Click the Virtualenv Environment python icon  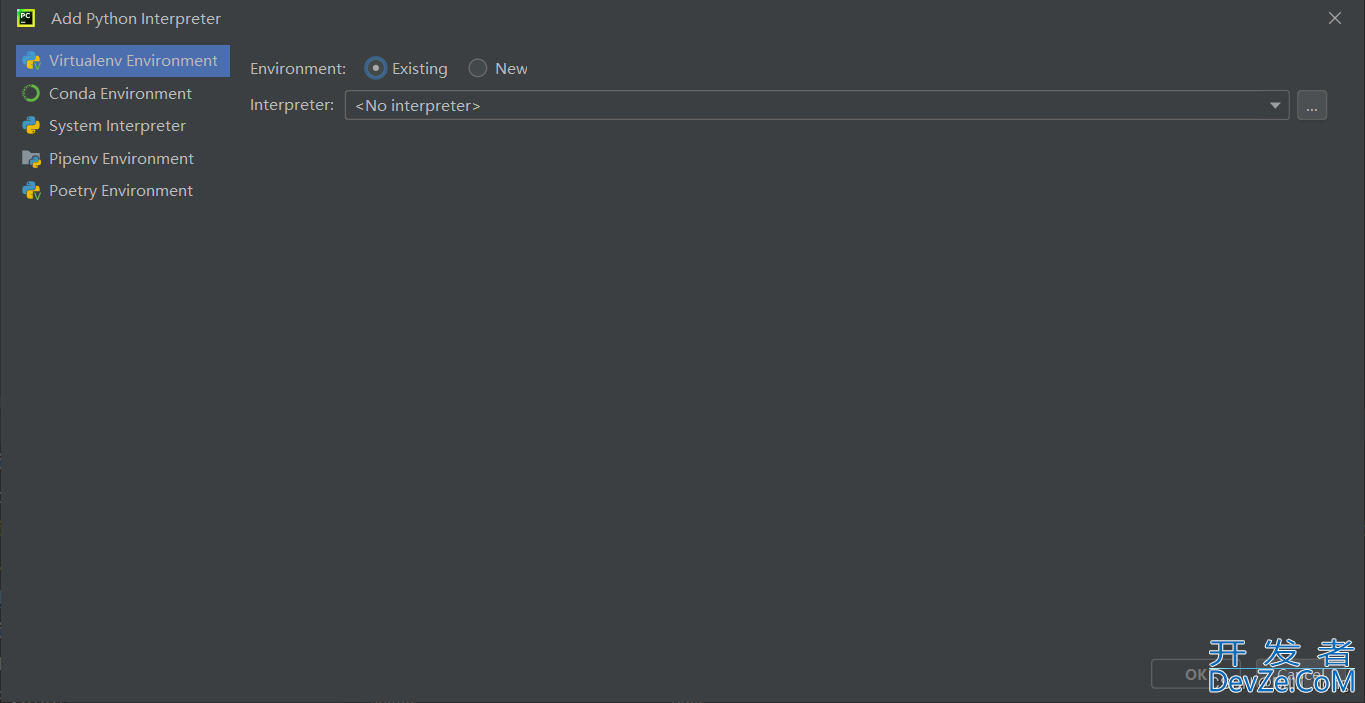click(32, 61)
